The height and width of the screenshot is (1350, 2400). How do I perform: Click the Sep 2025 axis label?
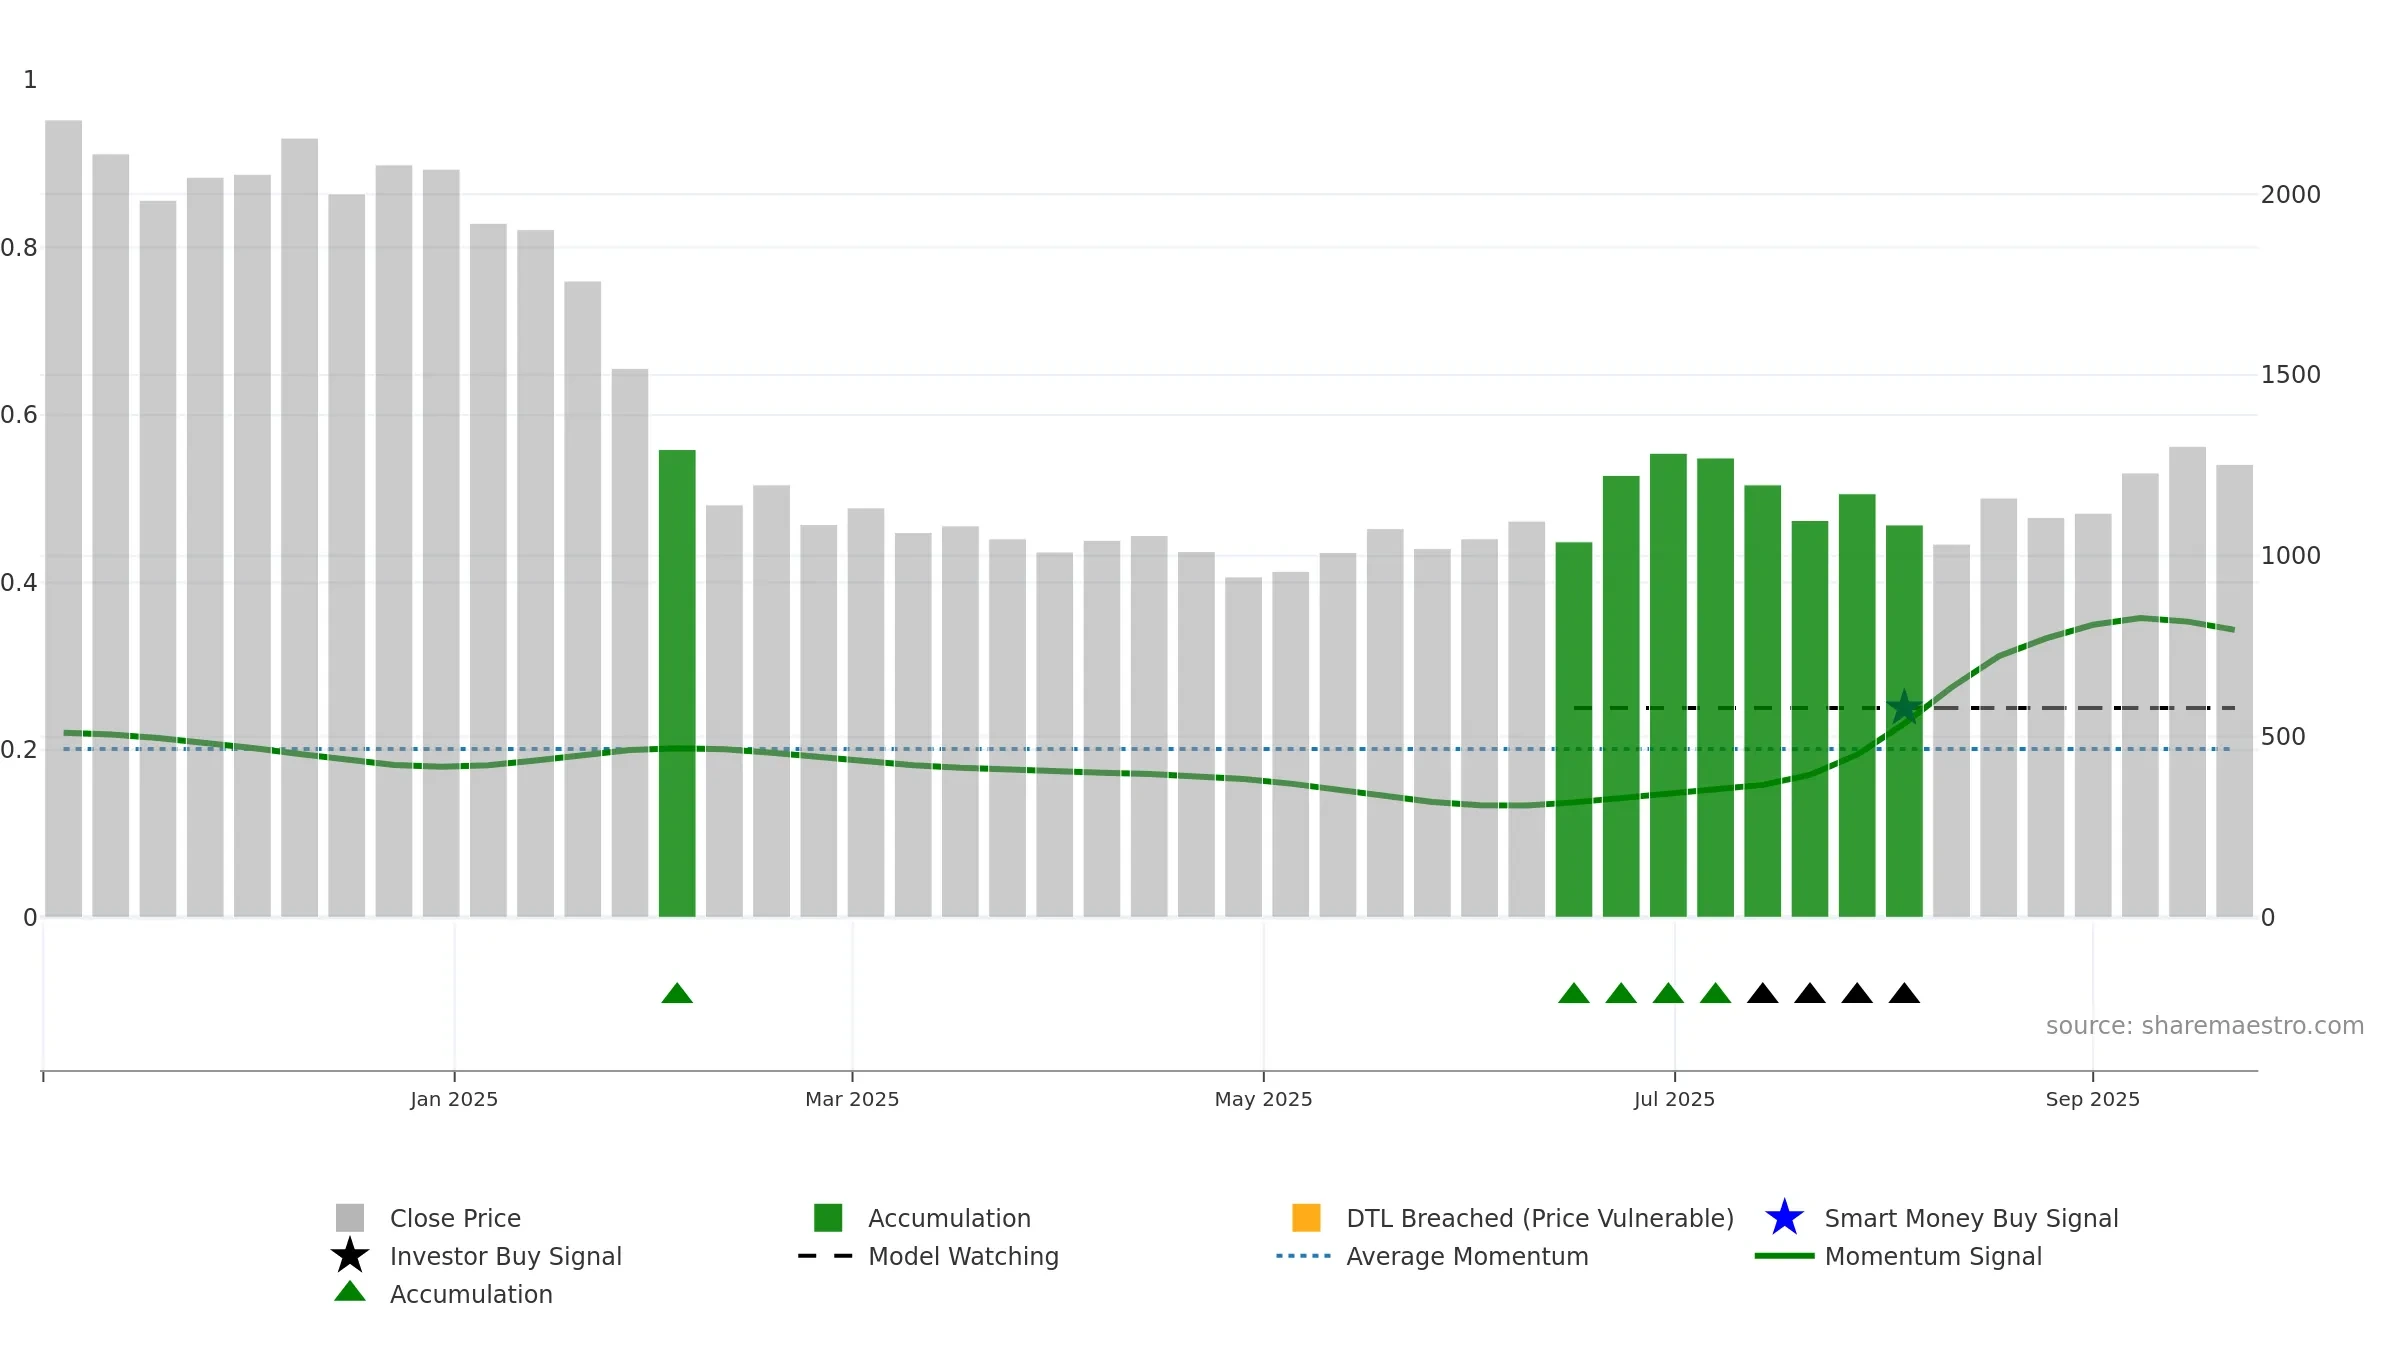[2093, 1099]
